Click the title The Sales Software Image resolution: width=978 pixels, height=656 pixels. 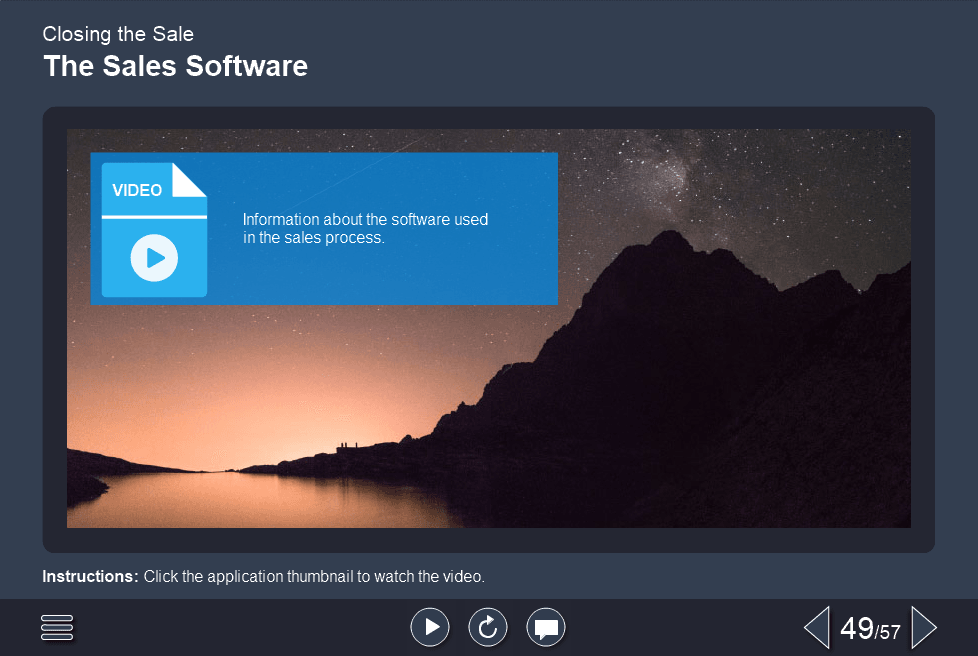(x=175, y=66)
